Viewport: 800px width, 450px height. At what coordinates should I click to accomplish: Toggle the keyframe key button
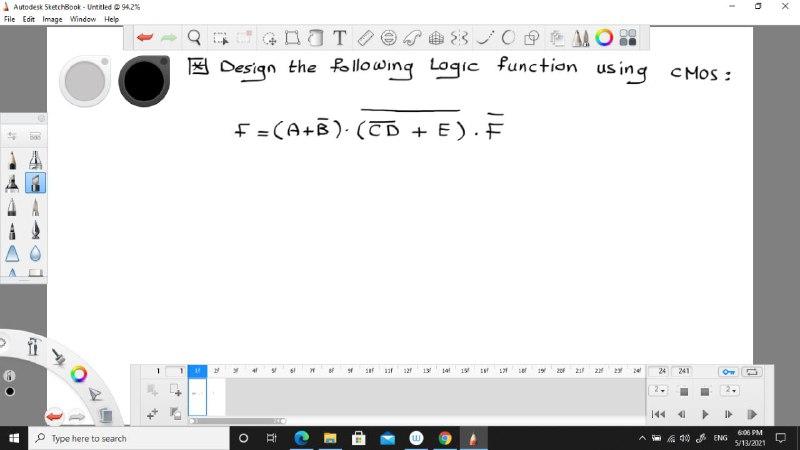tap(729, 372)
